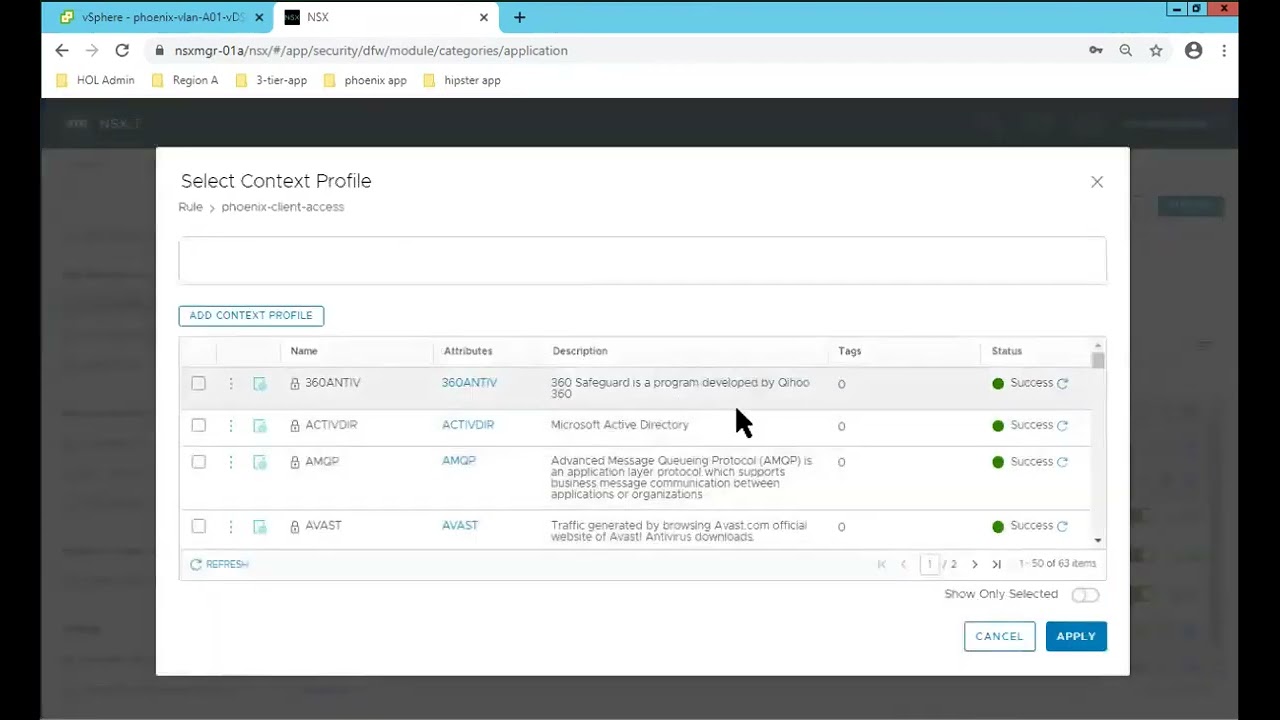Apply the selected context profile
This screenshot has width=1280, height=720.
[1076, 636]
